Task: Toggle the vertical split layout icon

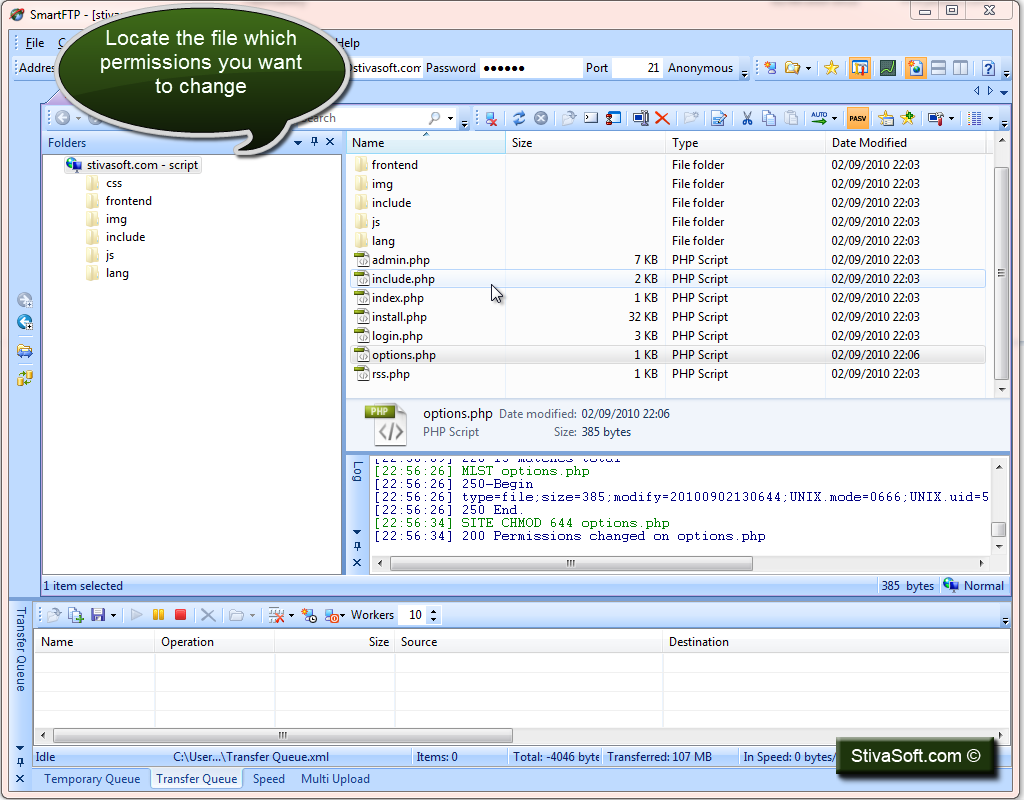Action: pyautogui.click(x=961, y=68)
